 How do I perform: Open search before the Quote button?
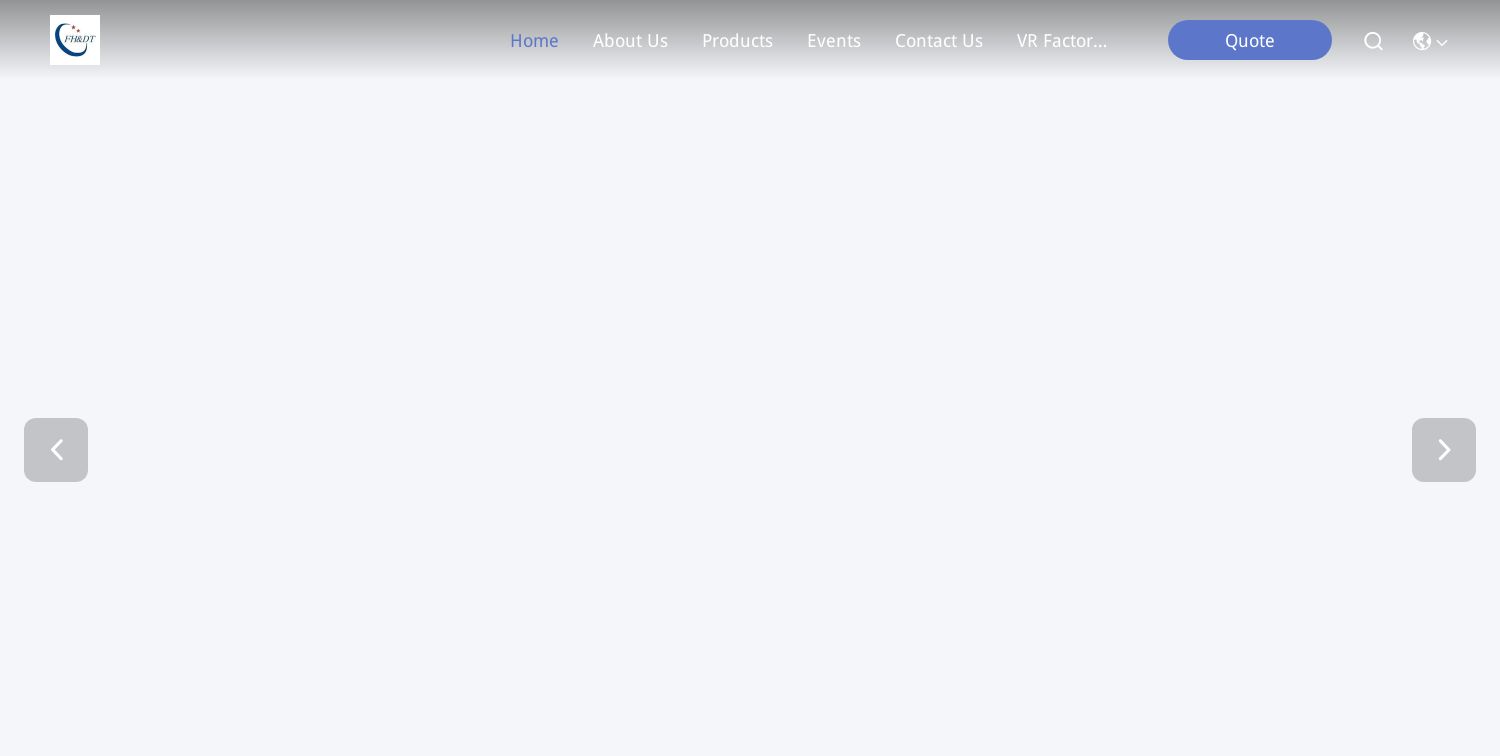tap(1373, 41)
